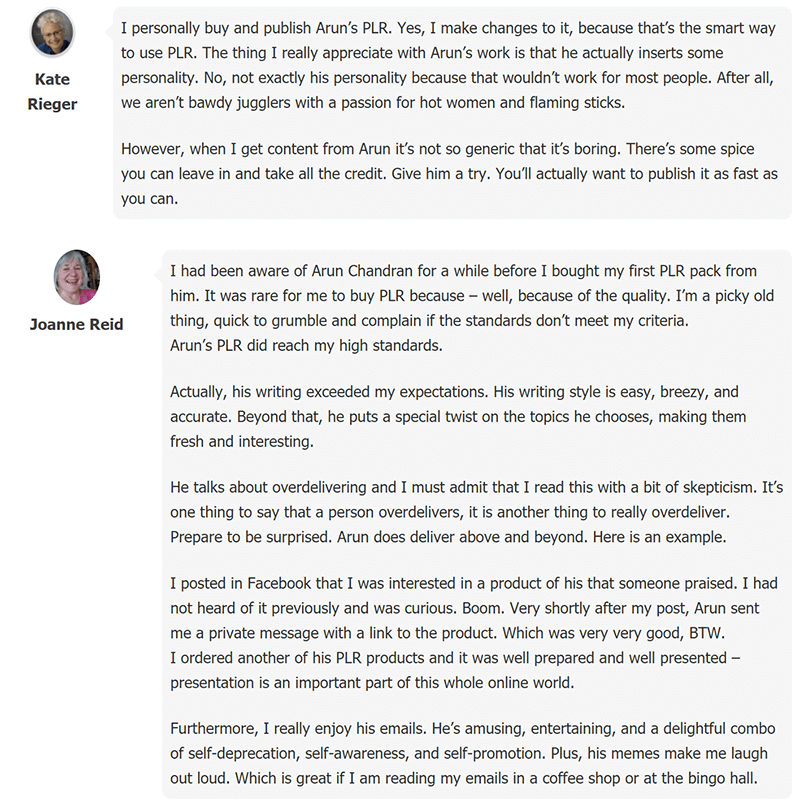Viewport: 800px width, 809px height.
Task: Click paragraph starting 'He talks about overdelivering'
Action: (477, 512)
